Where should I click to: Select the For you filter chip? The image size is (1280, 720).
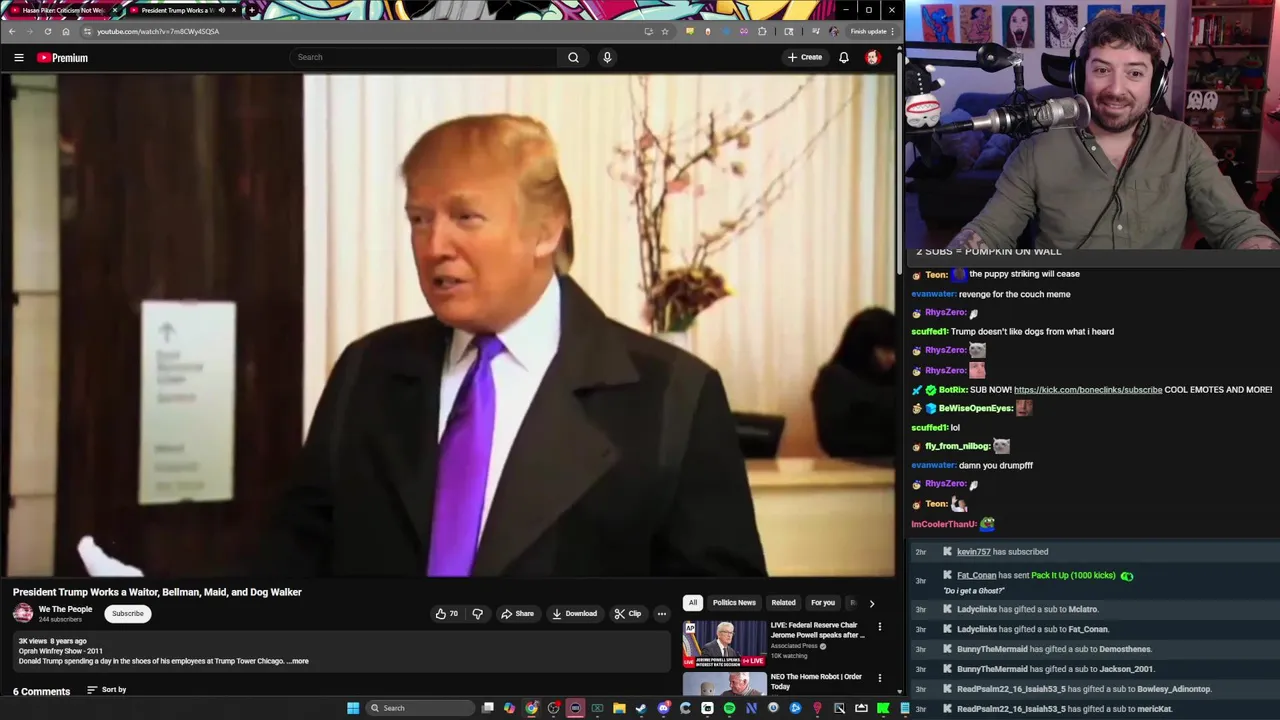click(823, 603)
